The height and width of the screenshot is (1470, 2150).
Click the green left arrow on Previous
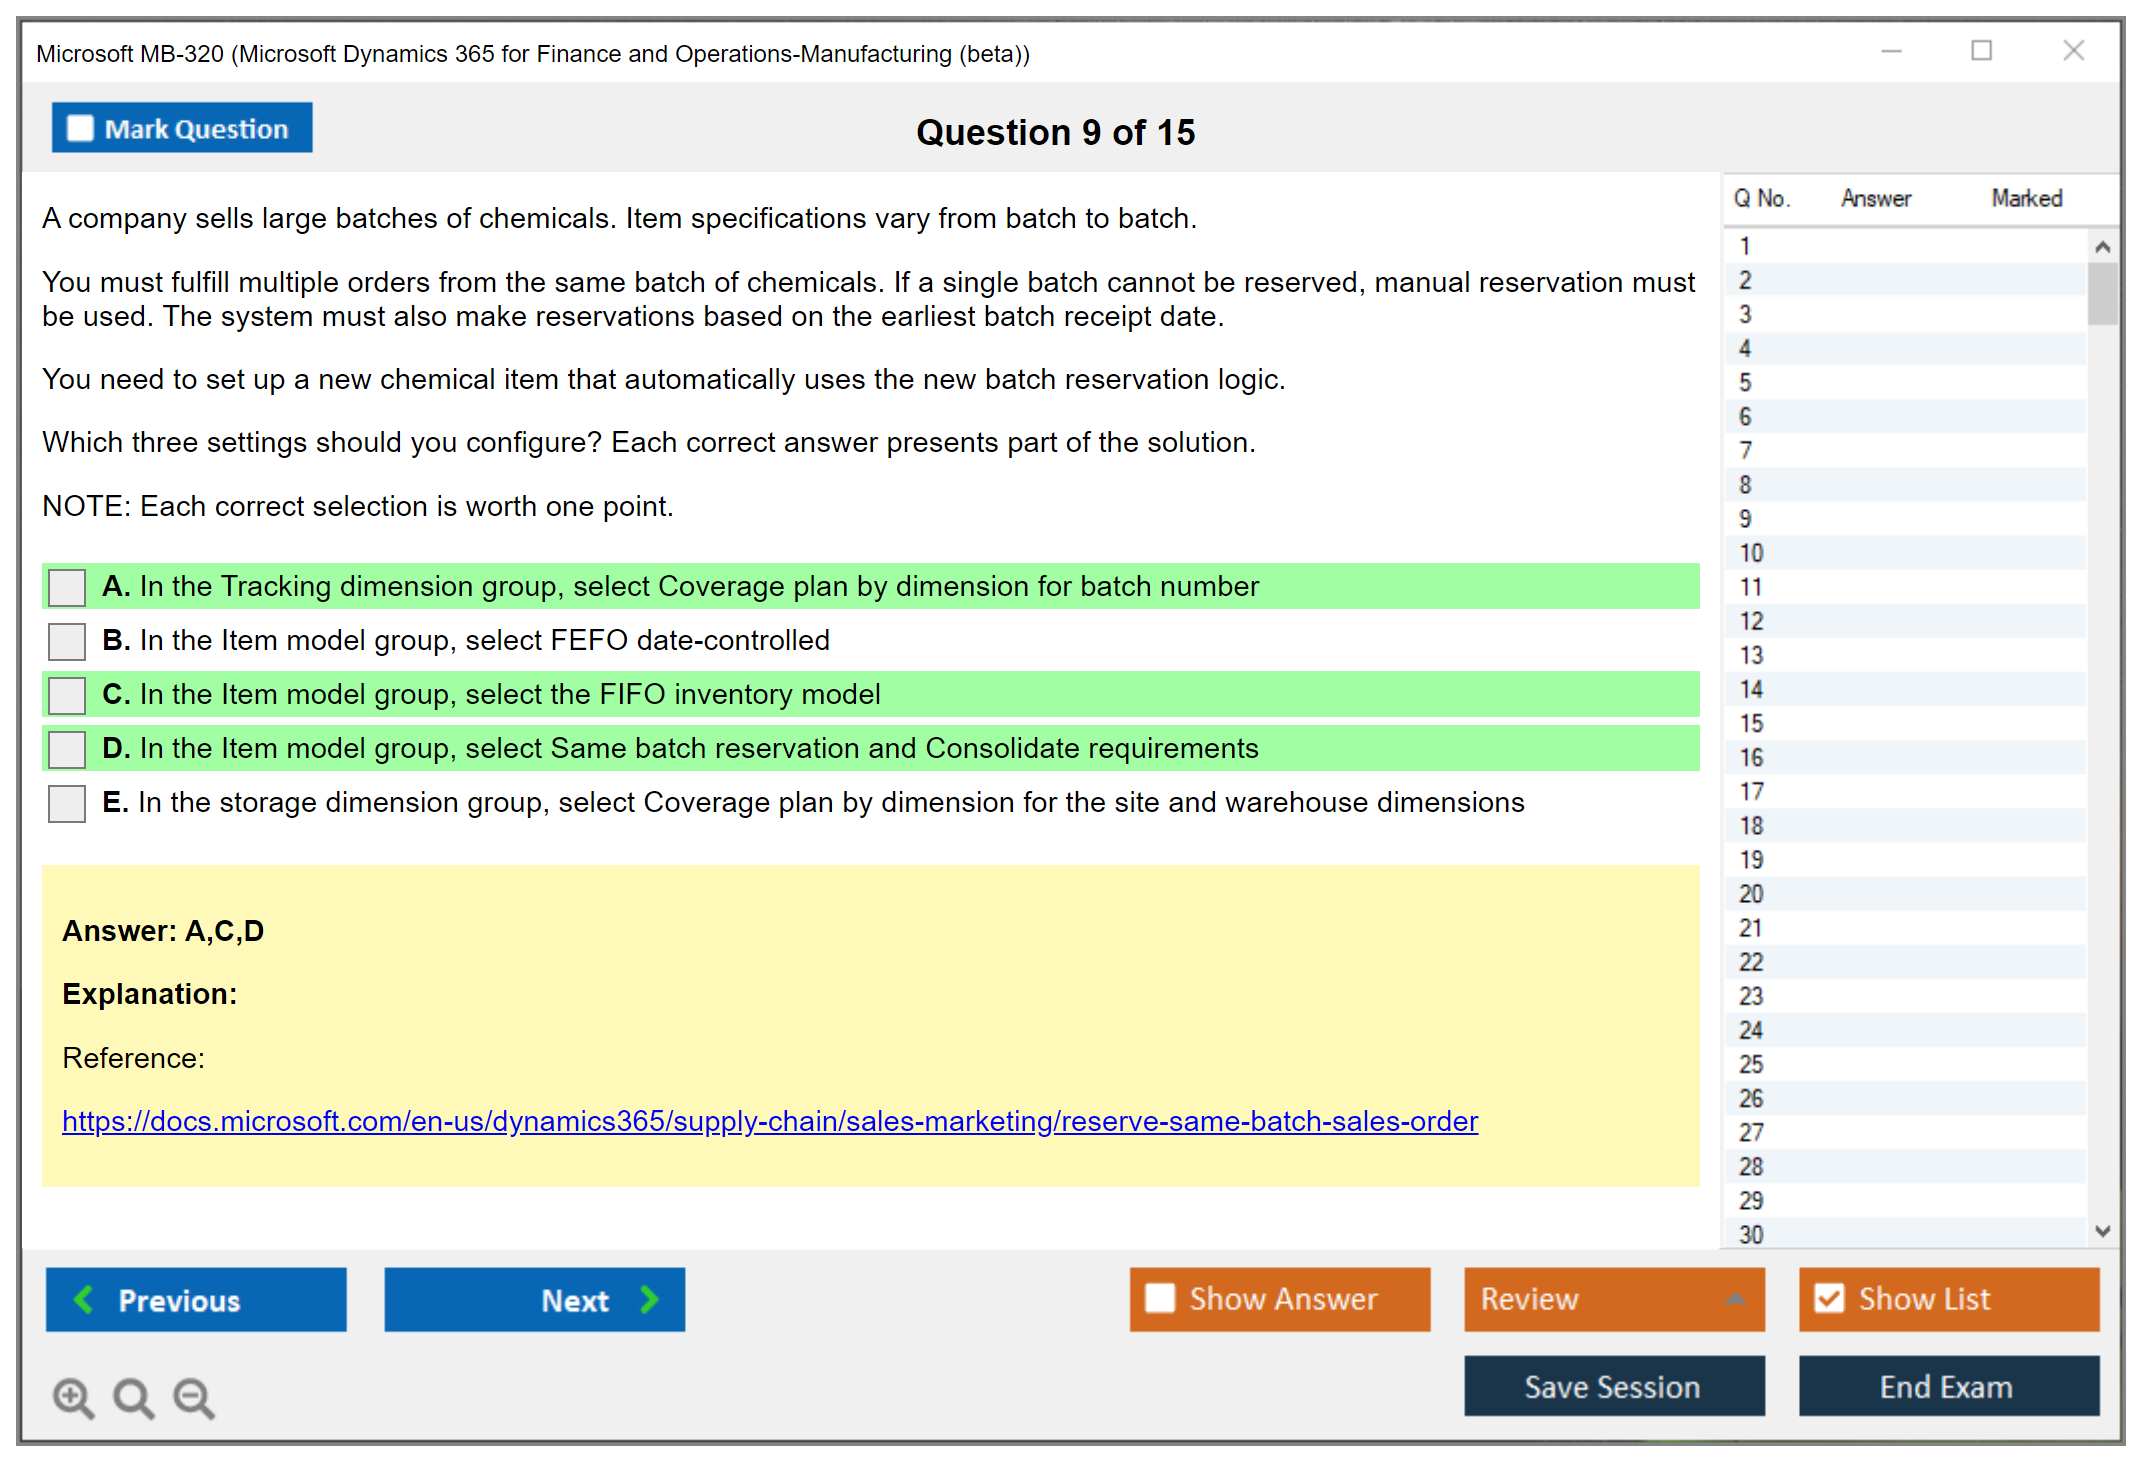tap(84, 1299)
